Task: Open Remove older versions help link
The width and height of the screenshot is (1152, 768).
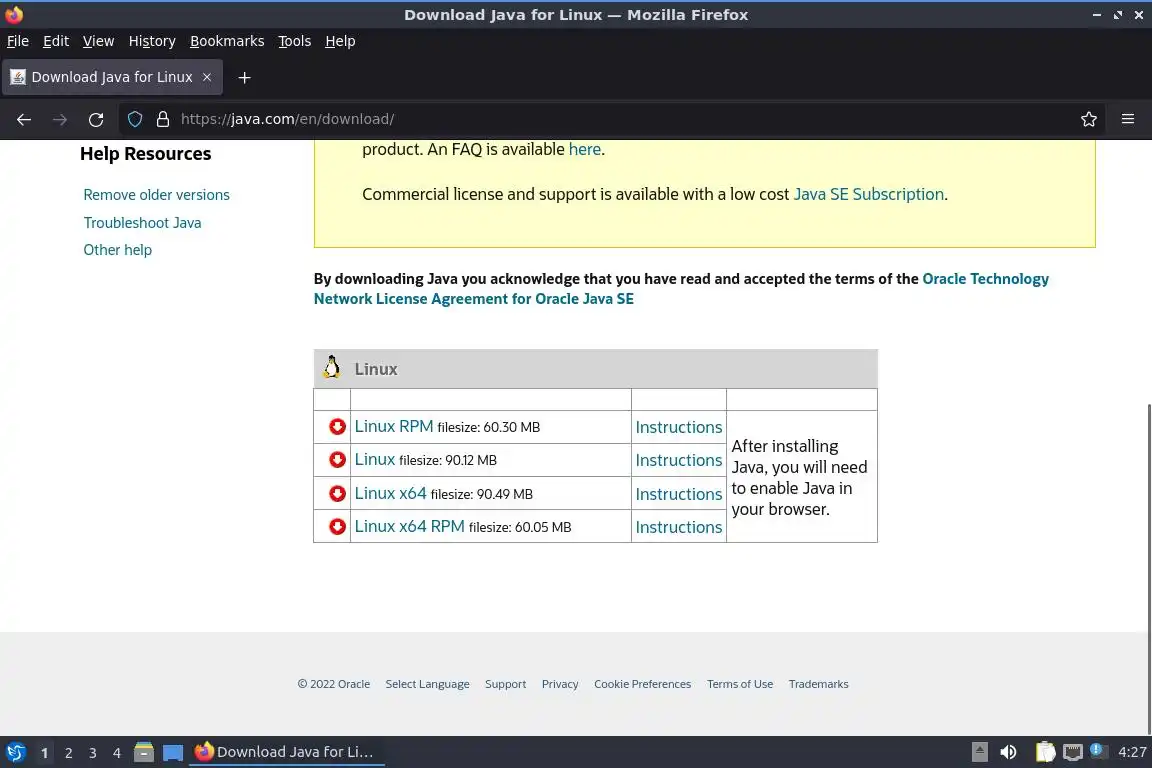Action: click(x=156, y=195)
